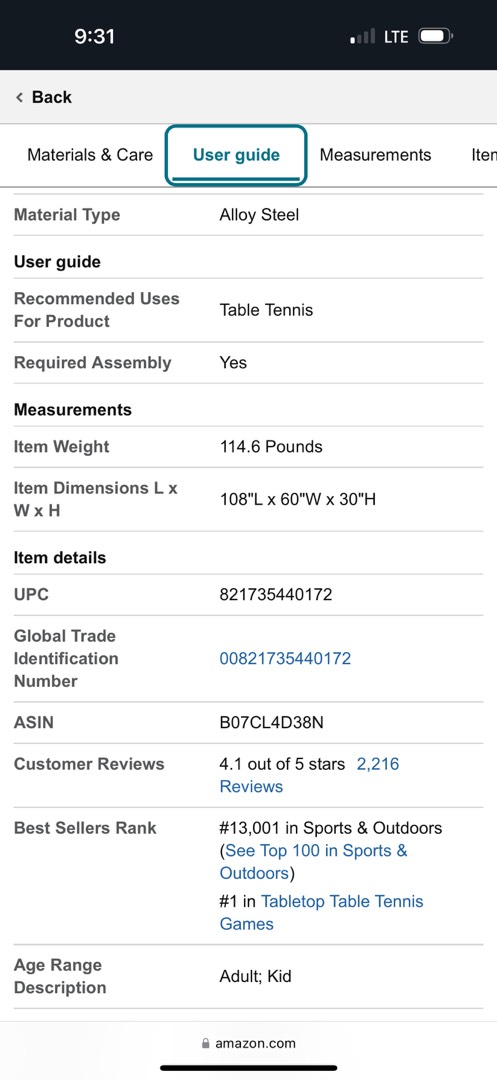Tap the amazon.com address bar
Screen dimensions: 497x1080
[x=248, y=1043]
